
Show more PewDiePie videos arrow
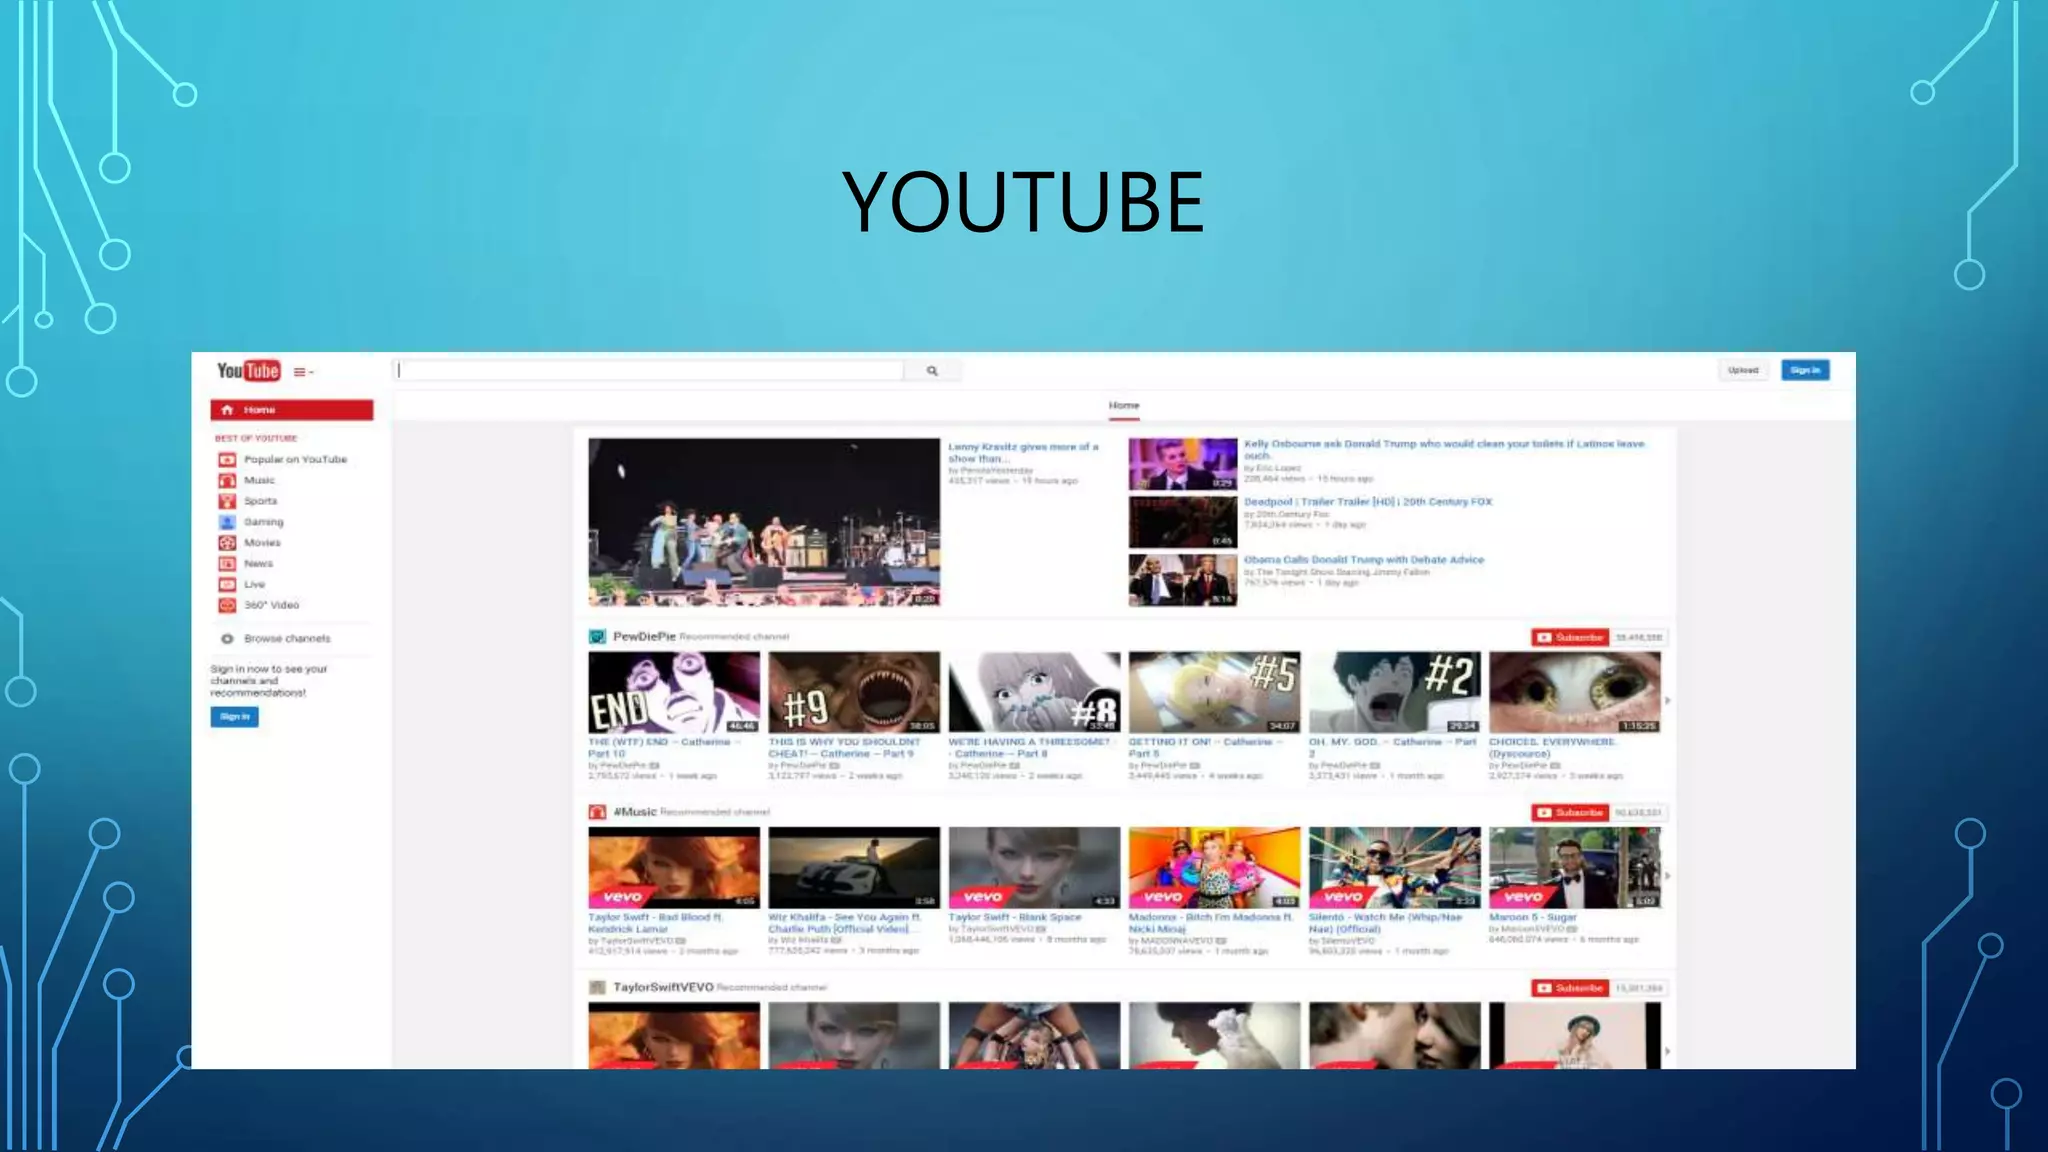pos(1667,700)
